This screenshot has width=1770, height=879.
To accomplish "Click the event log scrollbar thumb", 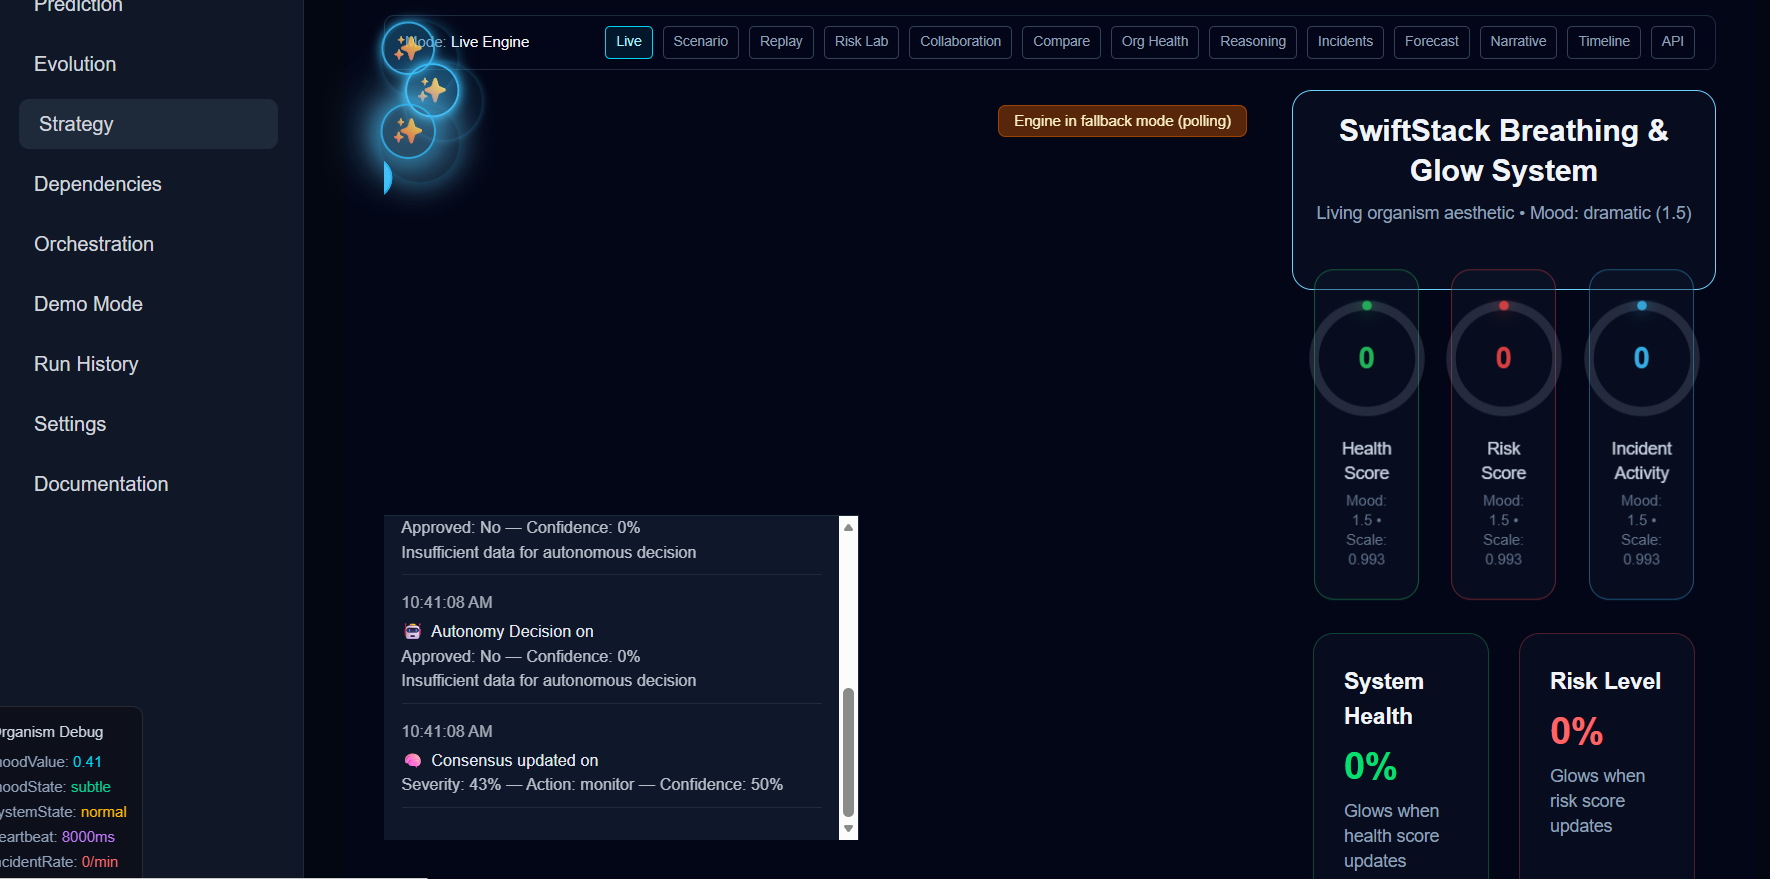I will pyautogui.click(x=848, y=752).
